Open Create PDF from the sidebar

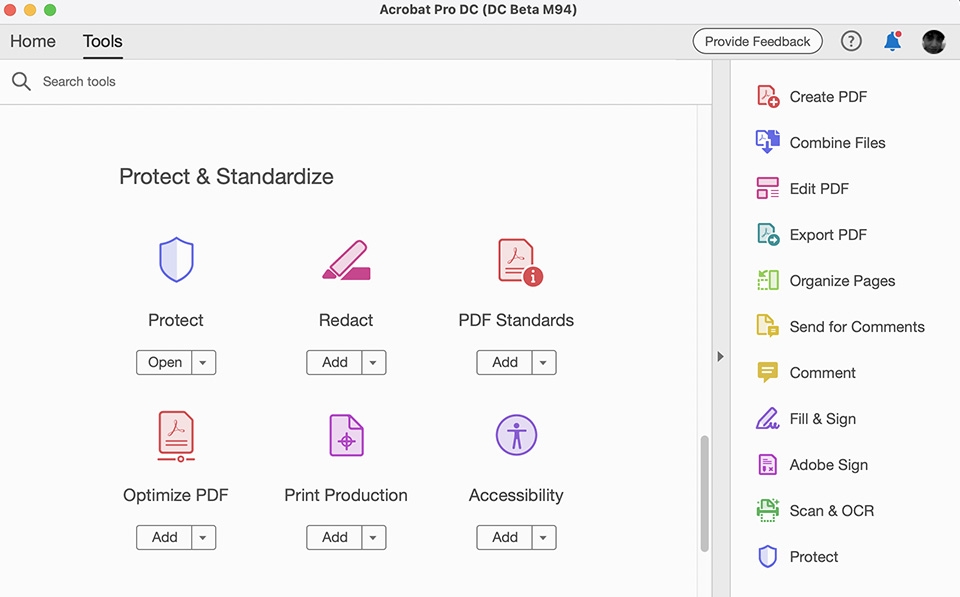tap(827, 97)
